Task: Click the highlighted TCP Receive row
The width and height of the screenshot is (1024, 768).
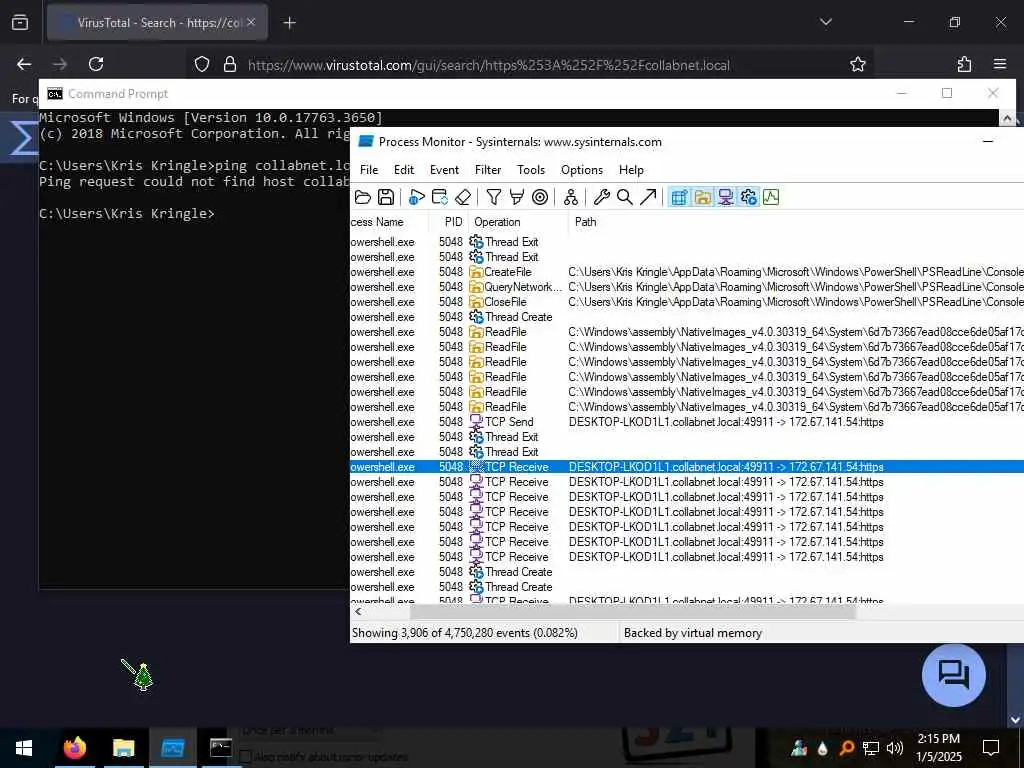Action: point(687,467)
